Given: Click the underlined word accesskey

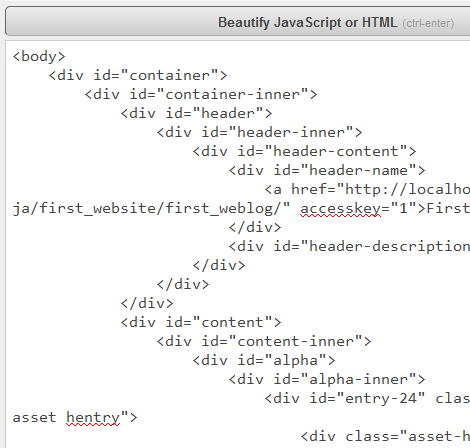Looking at the screenshot, I should [340, 209].
